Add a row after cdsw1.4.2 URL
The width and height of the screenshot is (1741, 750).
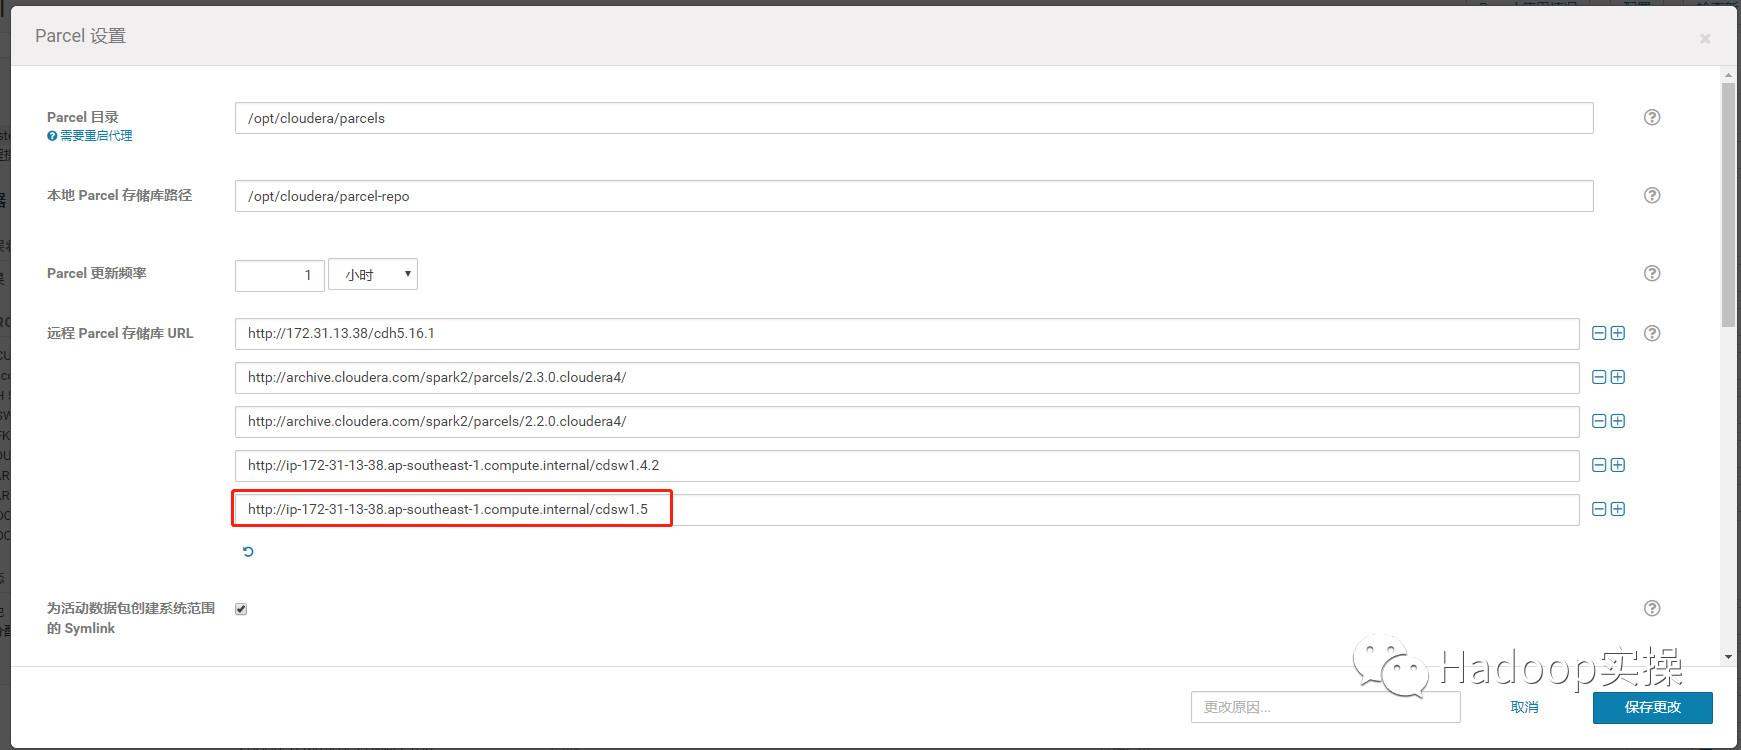click(x=1618, y=465)
